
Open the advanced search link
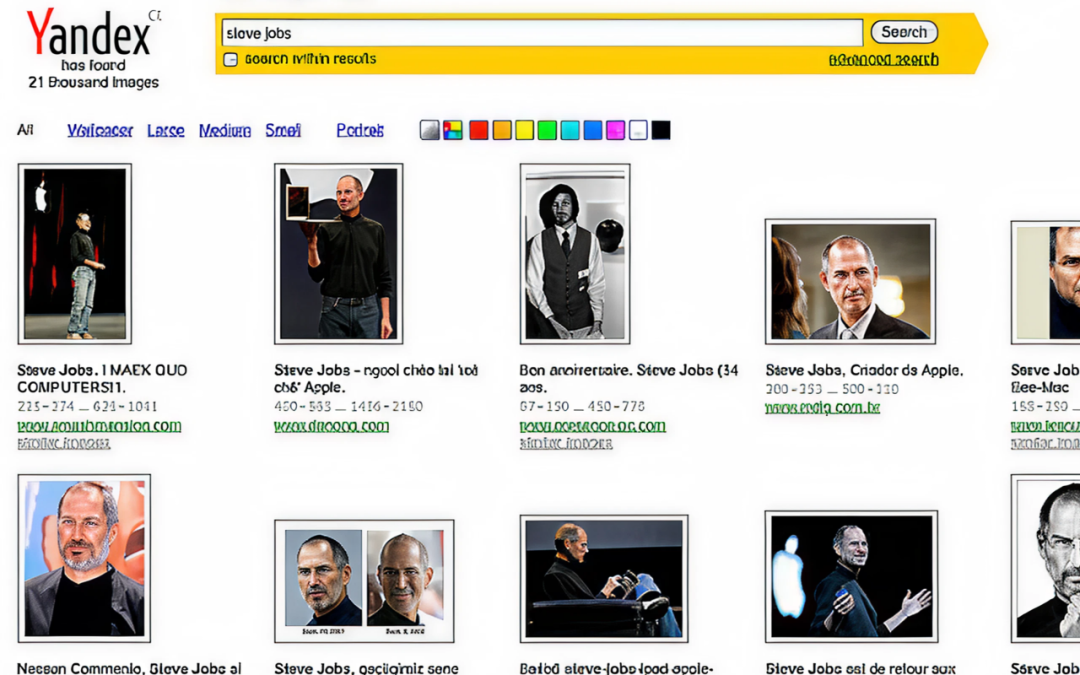883,60
